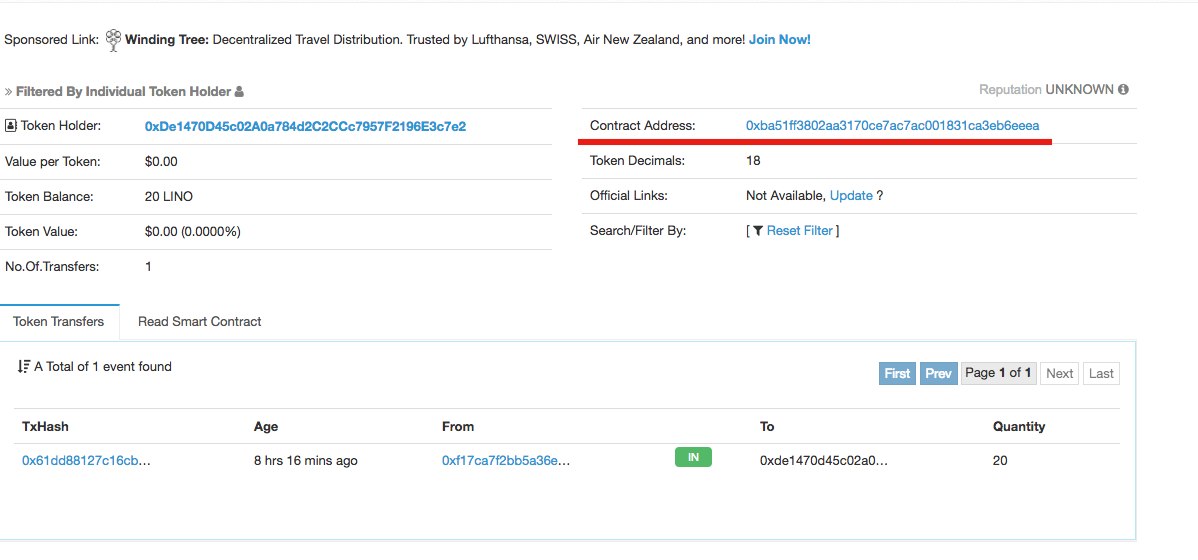The width and height of the screenshot is (1198, 560).
Task: Click Update for official links
Action: (851, 196)
